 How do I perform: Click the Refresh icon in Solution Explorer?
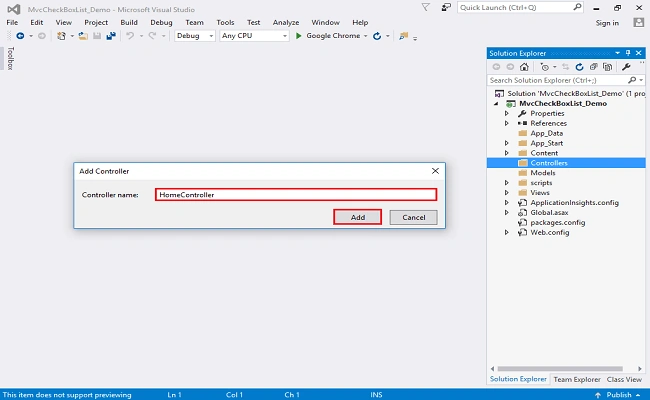[x=580, y=67]
